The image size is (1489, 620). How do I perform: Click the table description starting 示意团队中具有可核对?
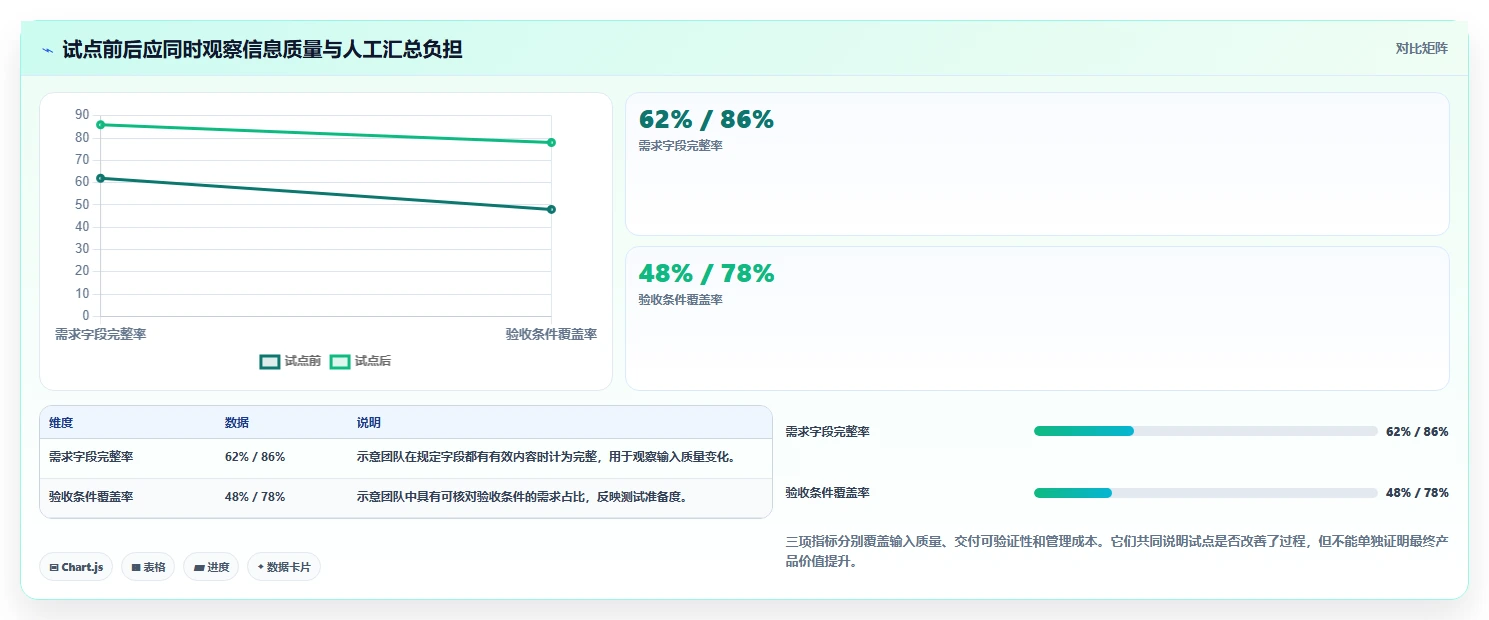pos(523,497)
